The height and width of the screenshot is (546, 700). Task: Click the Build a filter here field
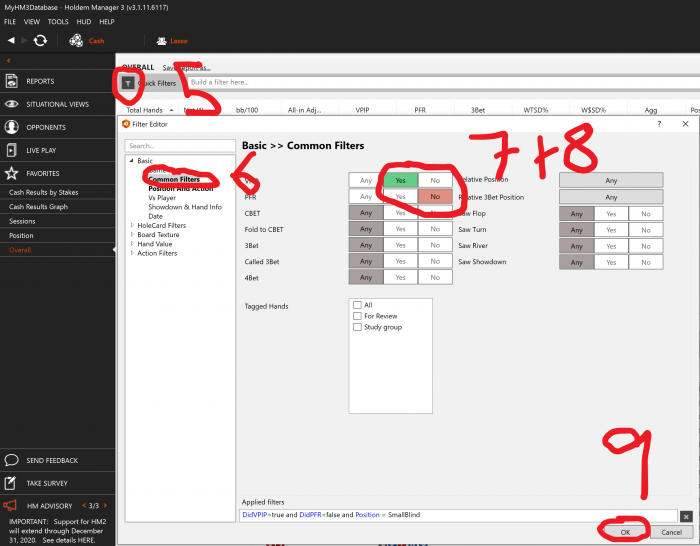(444, 83)
